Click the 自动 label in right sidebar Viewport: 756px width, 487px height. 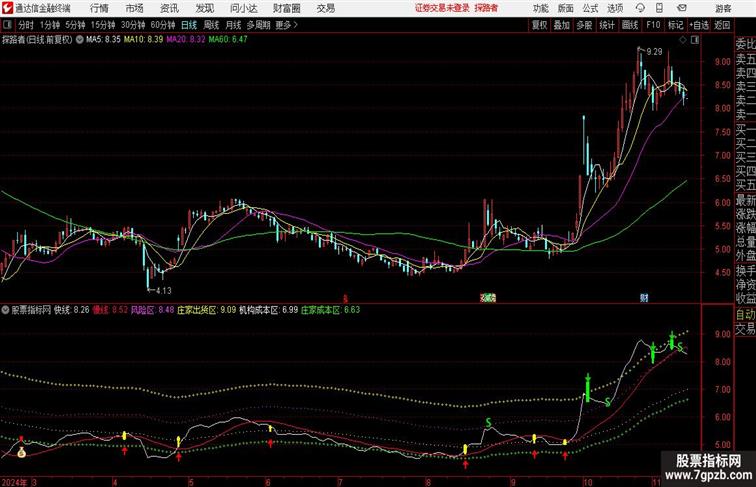tap(745, 314)
